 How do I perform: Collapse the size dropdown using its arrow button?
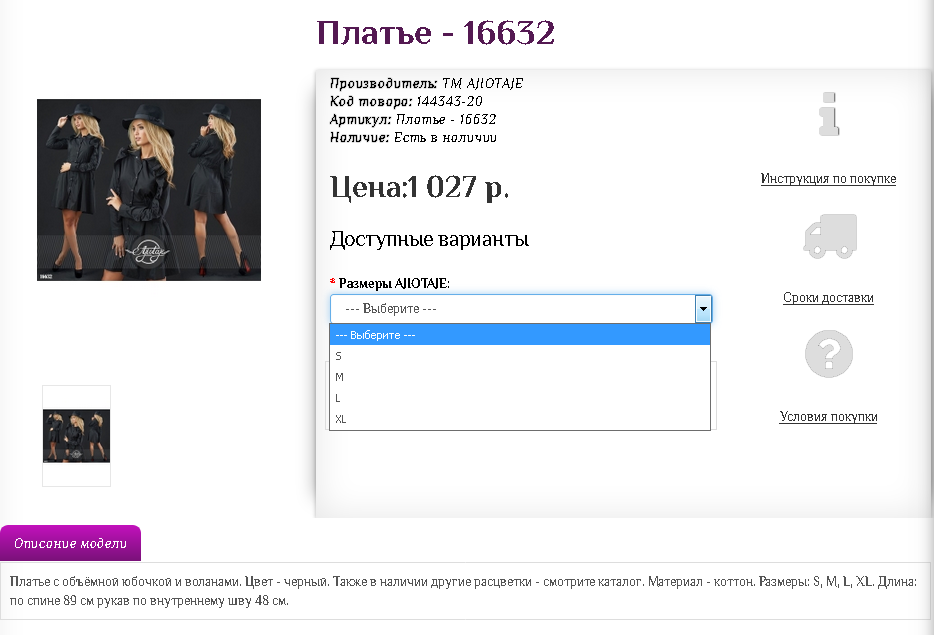pyautogui.click(x=703, y=309)
